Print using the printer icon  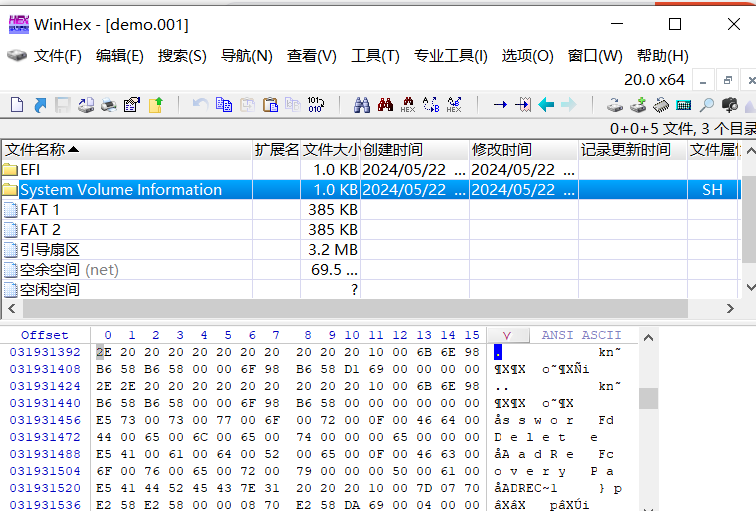(109, 105)
